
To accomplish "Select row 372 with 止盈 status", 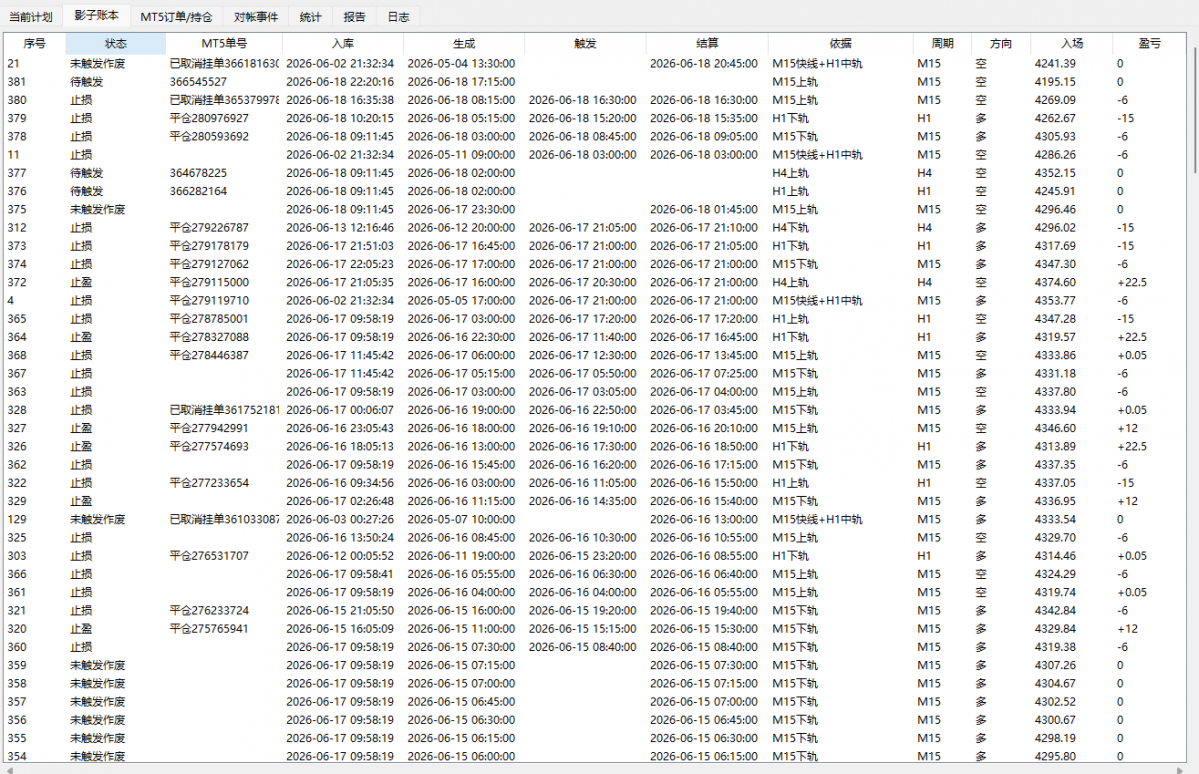I will coord(595,282).
